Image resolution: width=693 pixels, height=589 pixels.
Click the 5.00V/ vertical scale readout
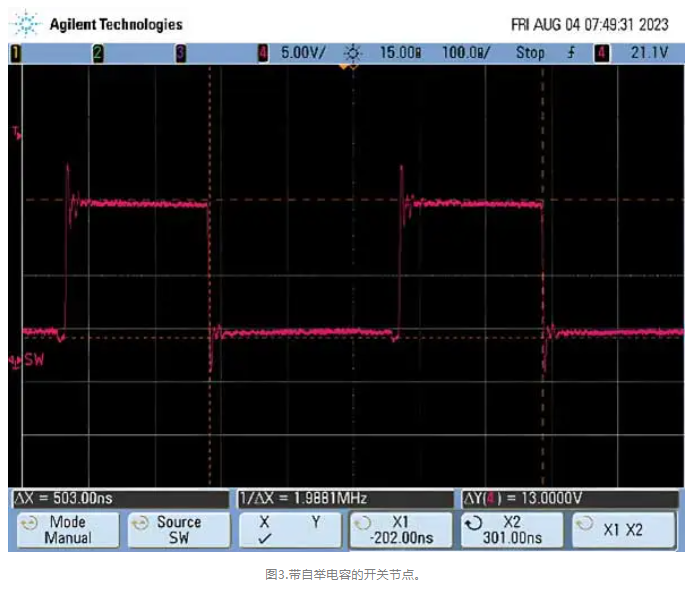[304, 54]
